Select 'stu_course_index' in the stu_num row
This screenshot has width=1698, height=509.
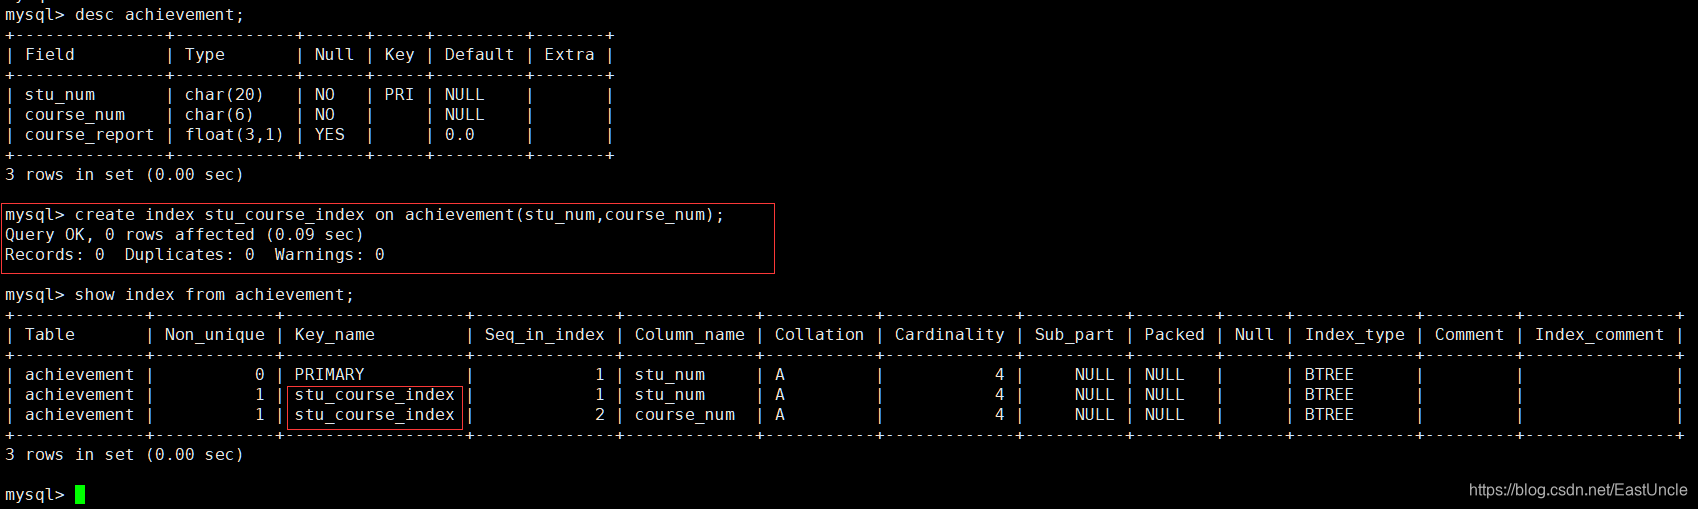point(375,395)
